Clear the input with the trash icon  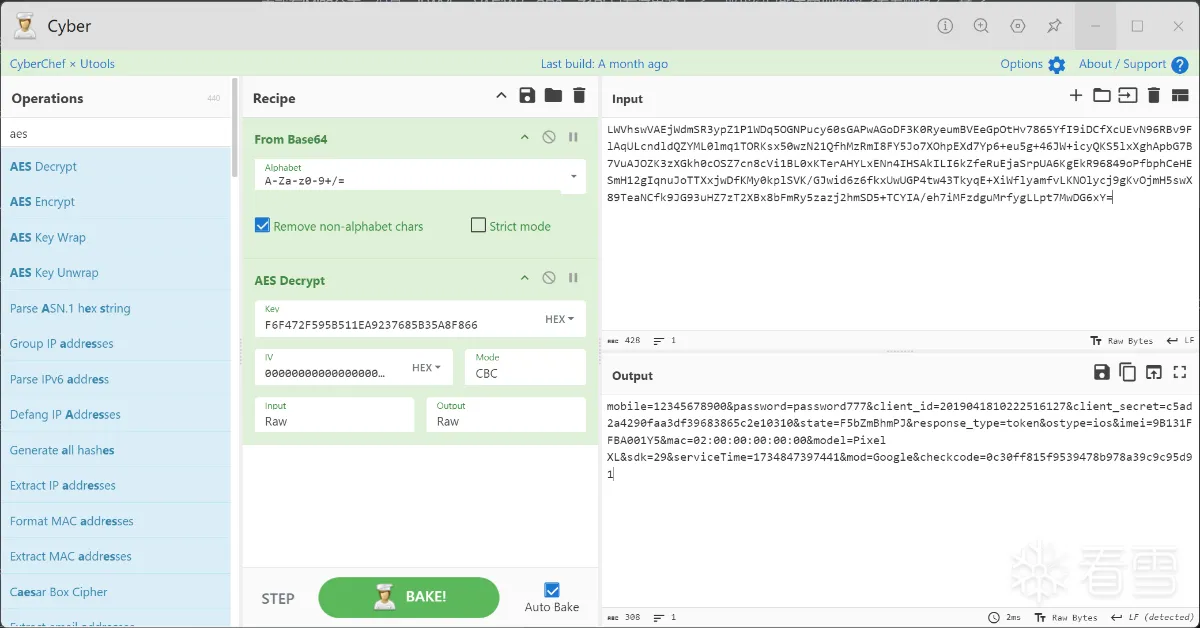[x=1154, y=96]
